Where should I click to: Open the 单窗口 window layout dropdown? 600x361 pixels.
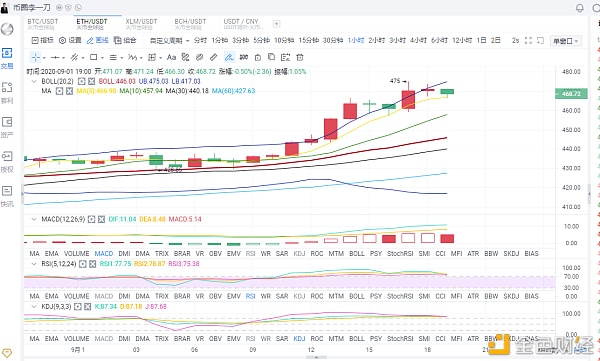pos(566,41)
